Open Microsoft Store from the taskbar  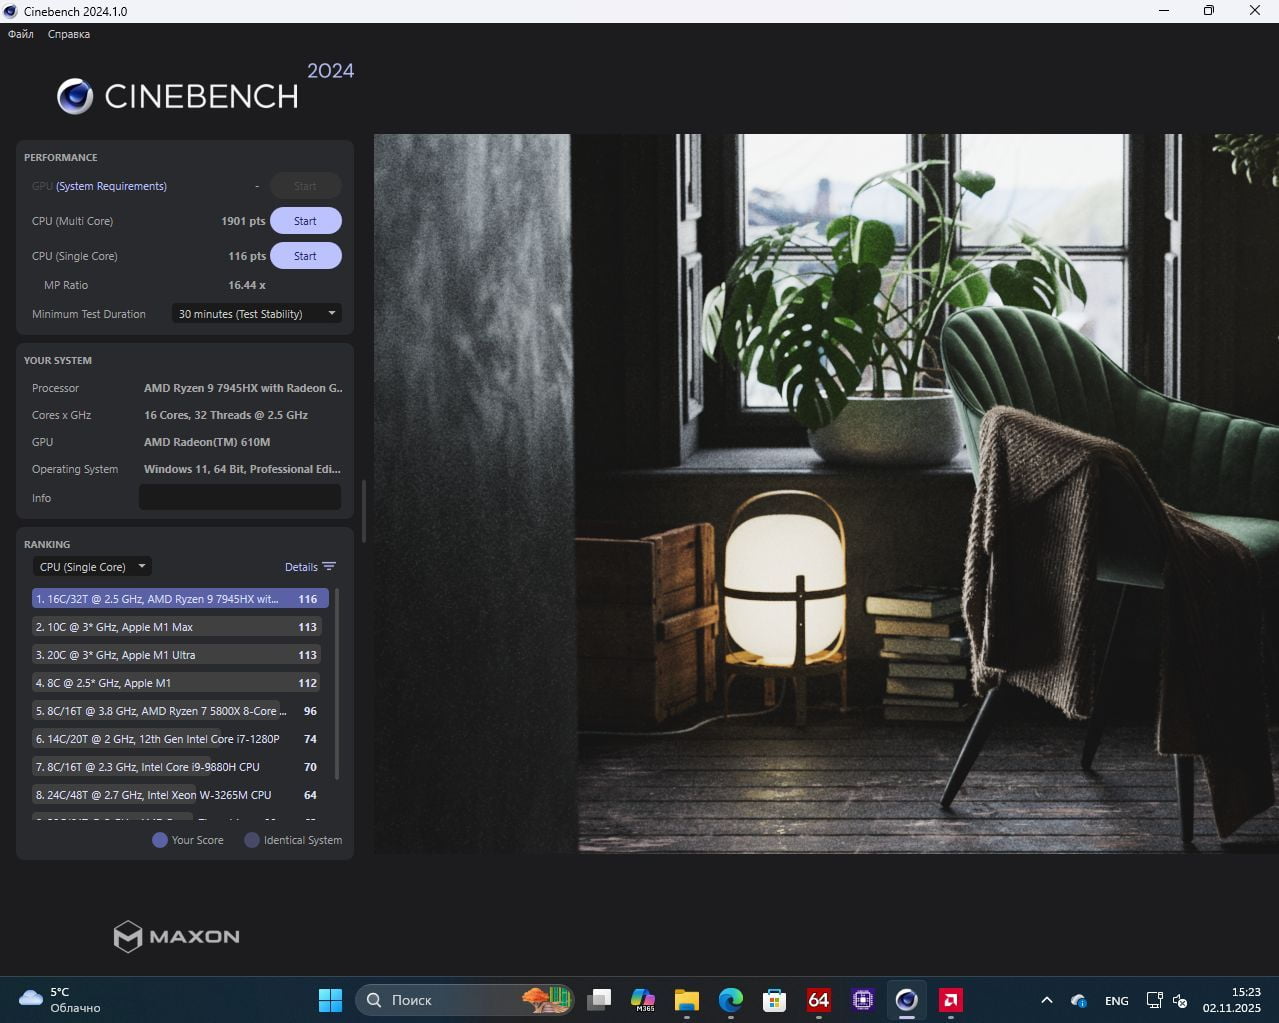pos(775,1000)
